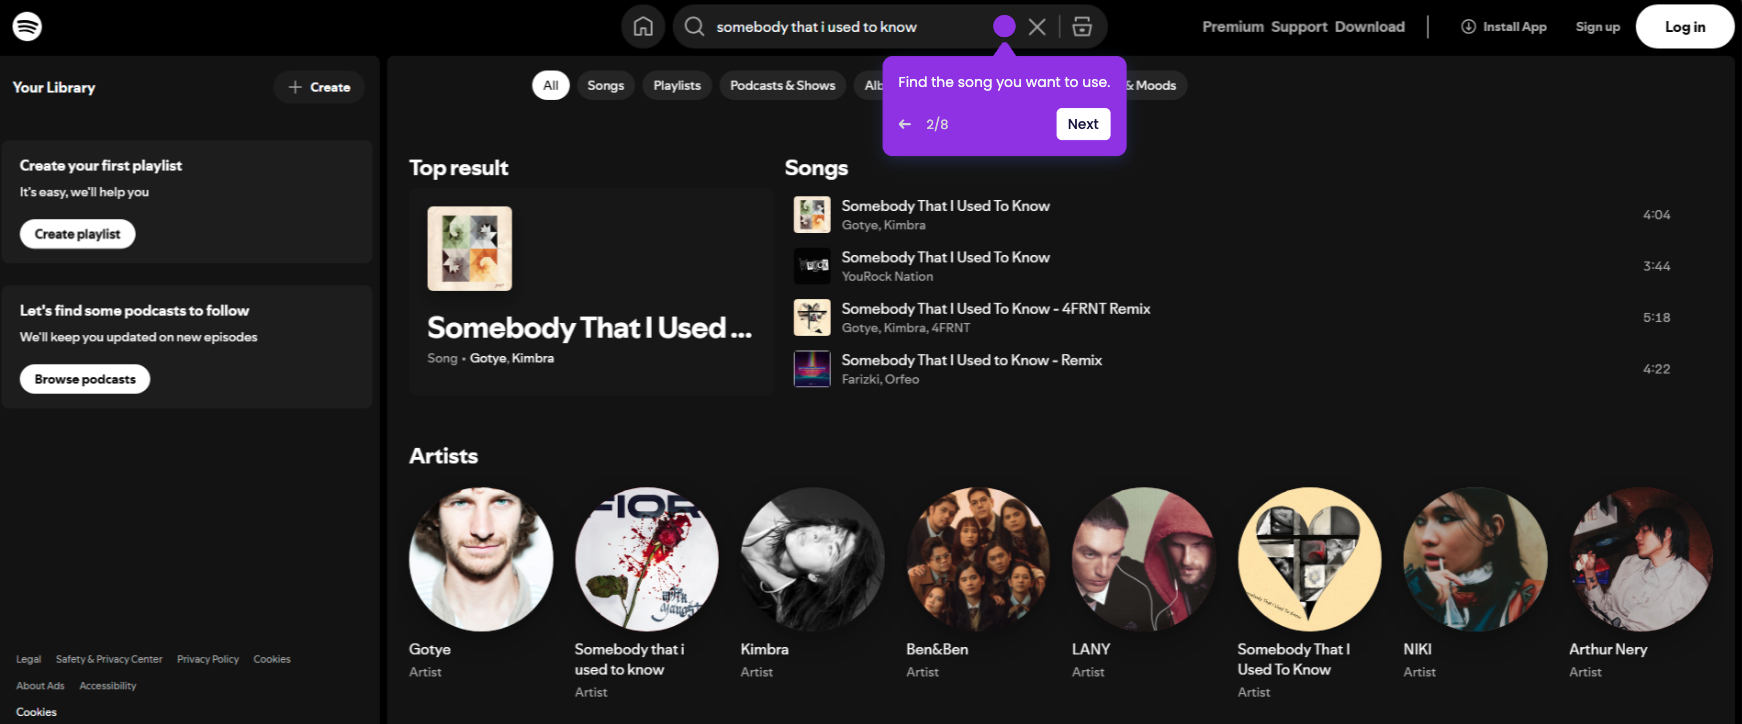1742x724 pixels.
Task: Click the Log in button
Action: (x=1685, y=27)
